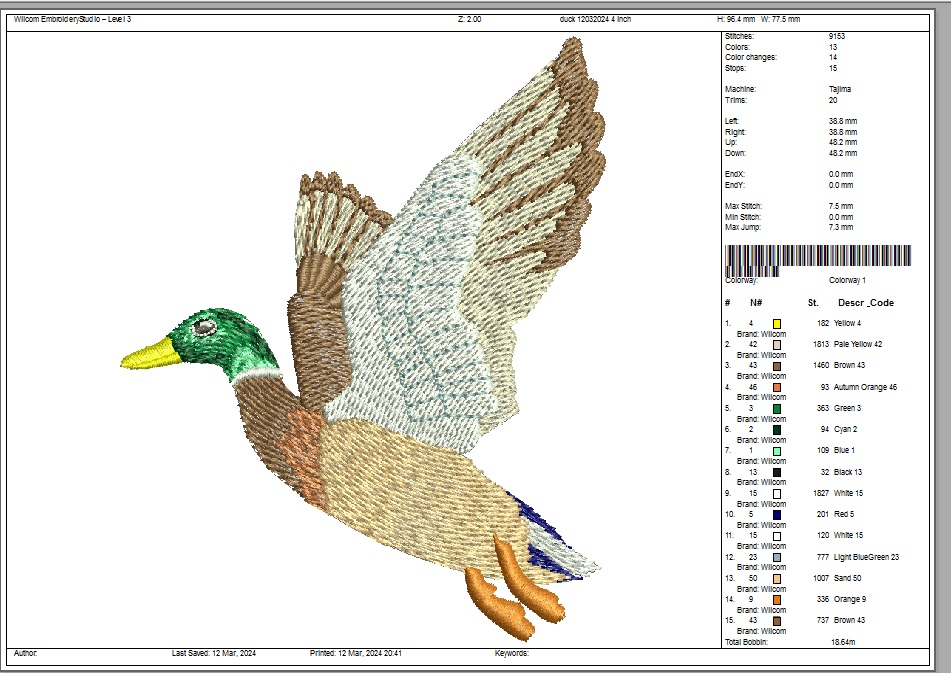Click the Green 3 thread color swatch
951x673 pixels.
coord(776,409)
